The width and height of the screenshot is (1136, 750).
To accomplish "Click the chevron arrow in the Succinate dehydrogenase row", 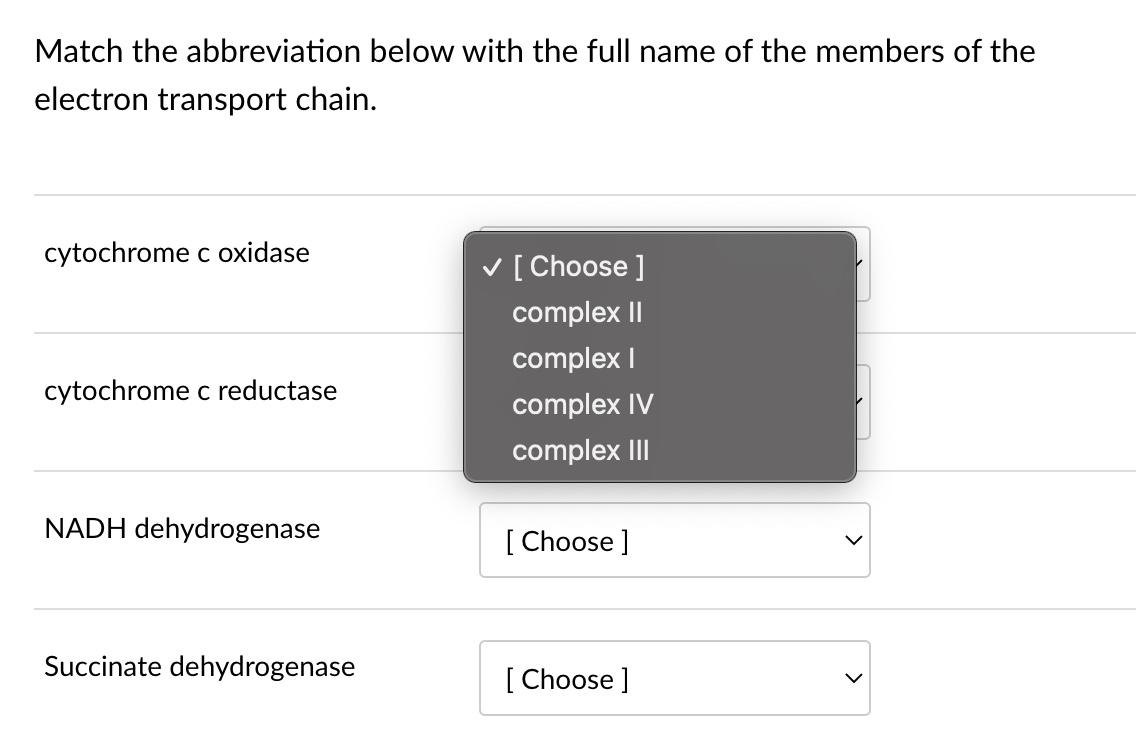I will click(x=852, y=679).
